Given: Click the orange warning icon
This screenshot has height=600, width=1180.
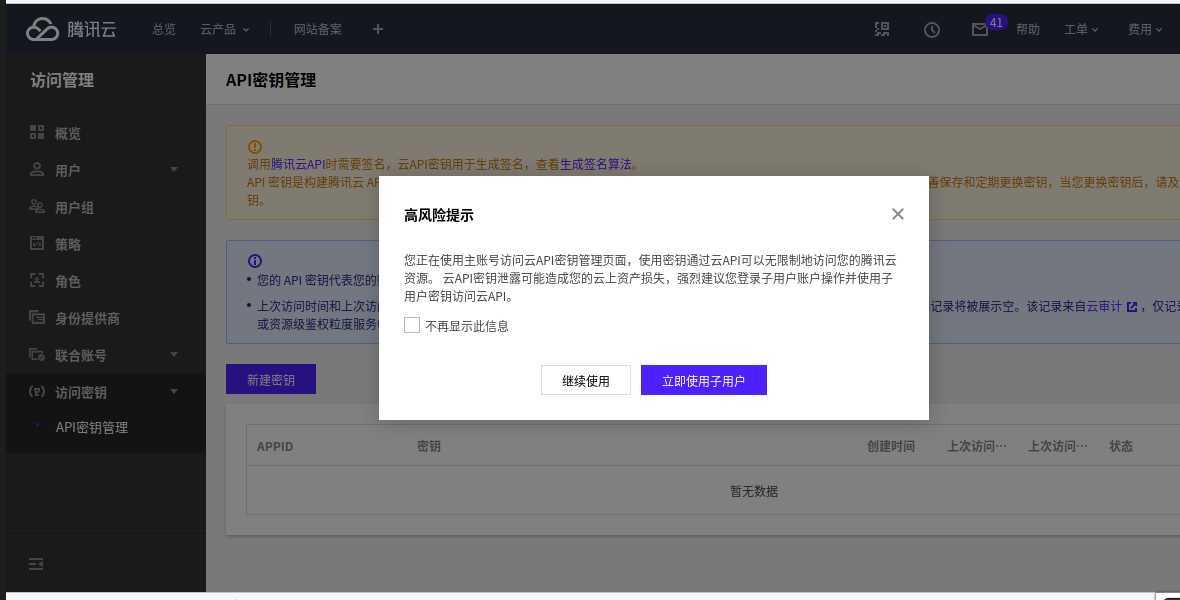Looking at the screenshot, I should tap(254, 147).
